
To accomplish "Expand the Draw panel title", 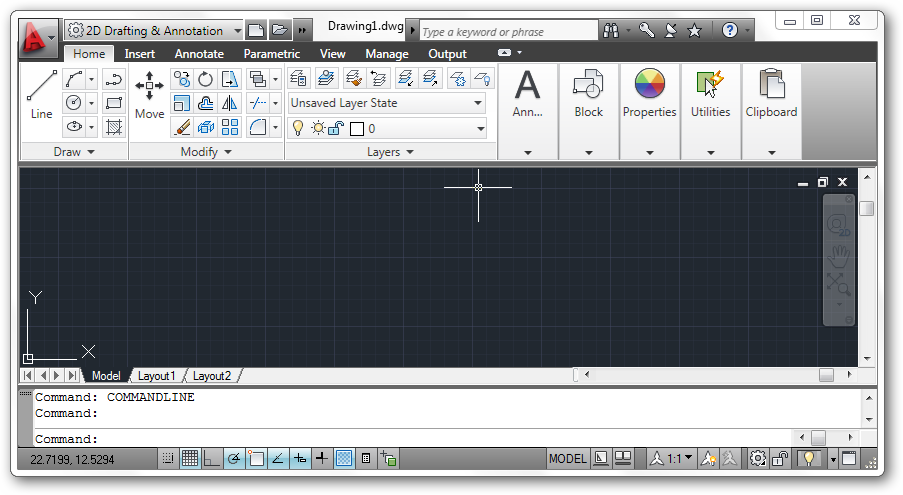I will (x=74, y=152).
